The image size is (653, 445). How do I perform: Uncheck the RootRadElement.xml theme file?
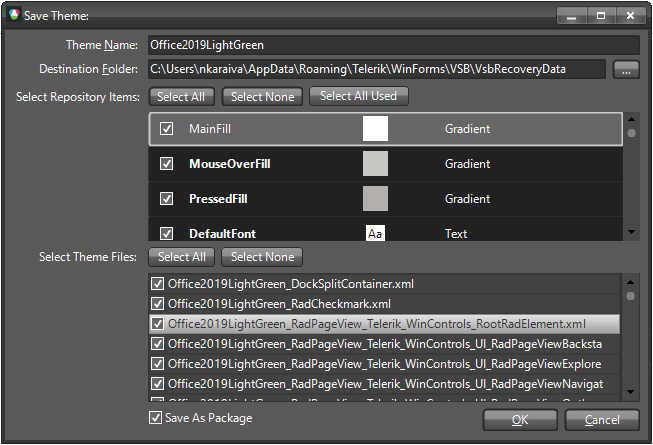[157, 324]
